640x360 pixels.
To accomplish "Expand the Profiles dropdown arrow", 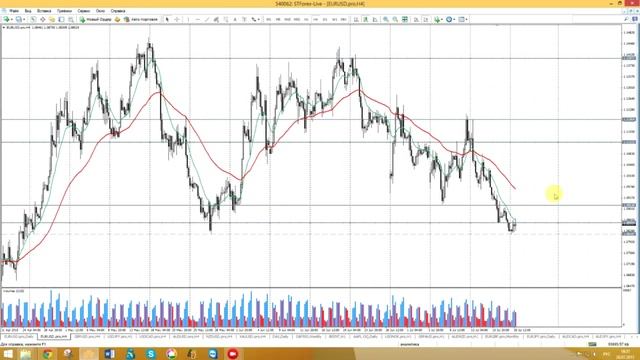I will [24, 19].
